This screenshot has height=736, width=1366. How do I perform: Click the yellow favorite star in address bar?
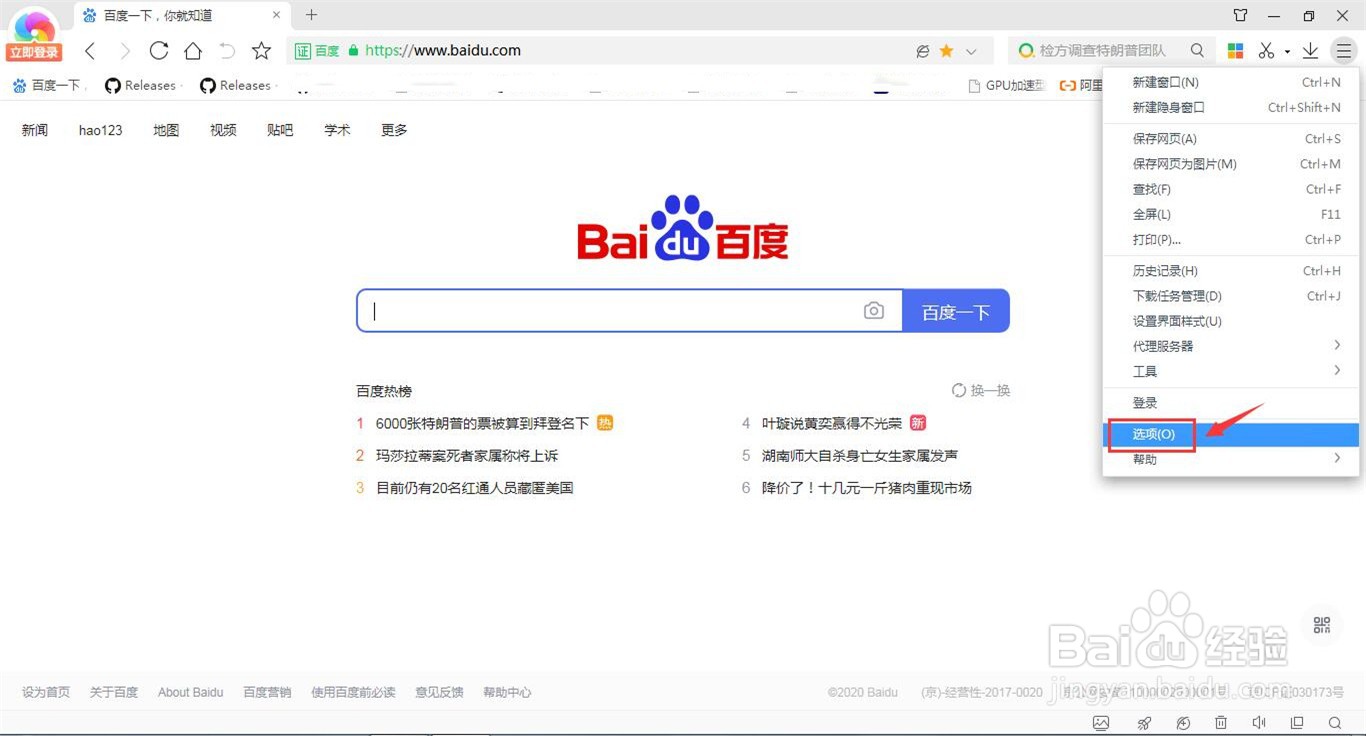[x=946, y=51]
